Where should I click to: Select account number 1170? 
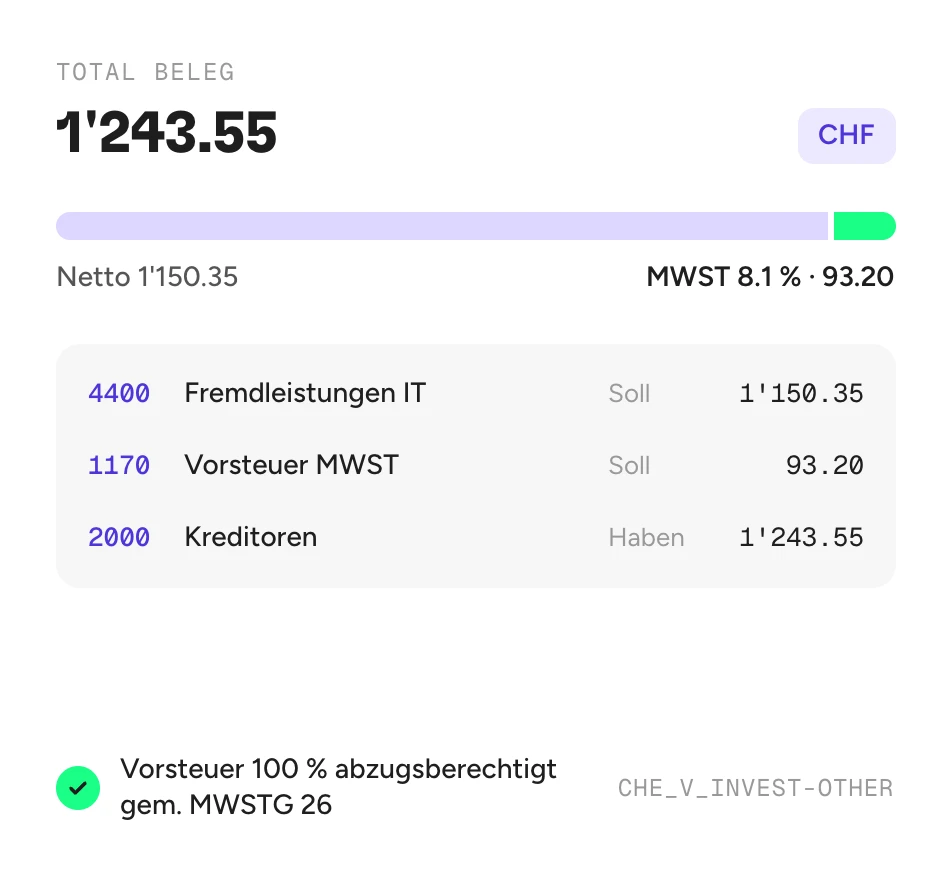point(119,465)
